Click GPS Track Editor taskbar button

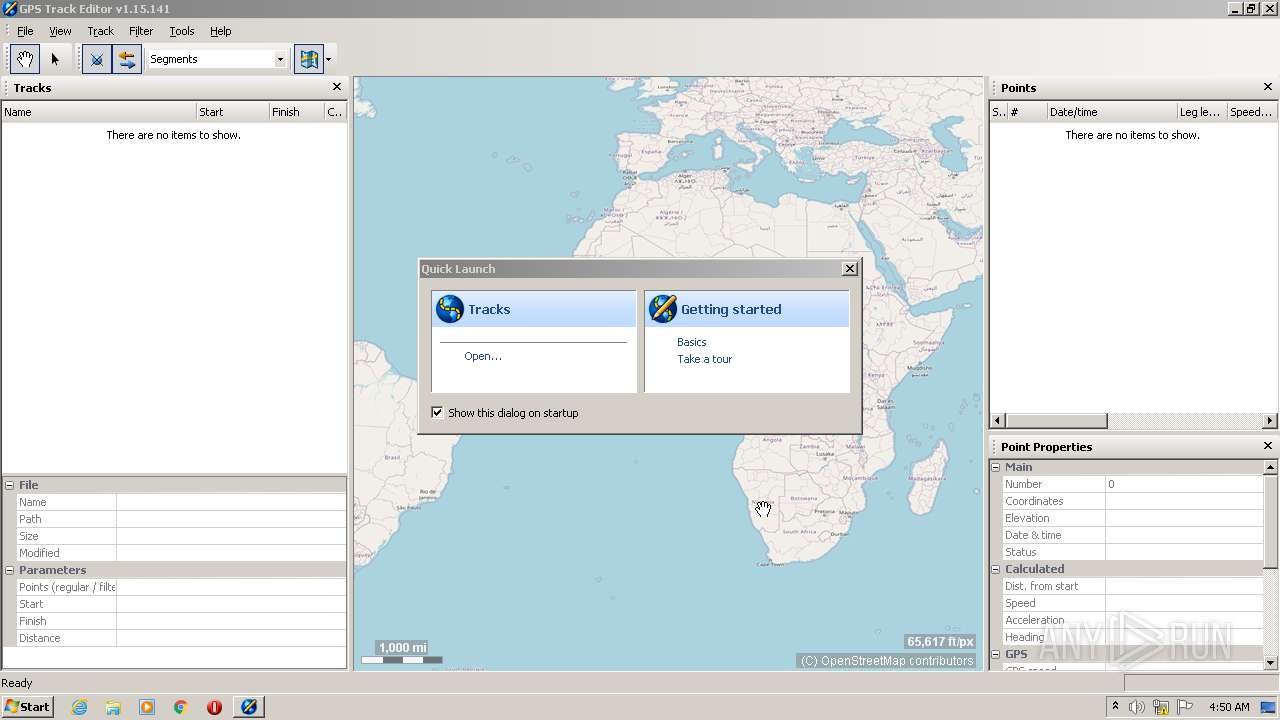click(x=249, y=707)
